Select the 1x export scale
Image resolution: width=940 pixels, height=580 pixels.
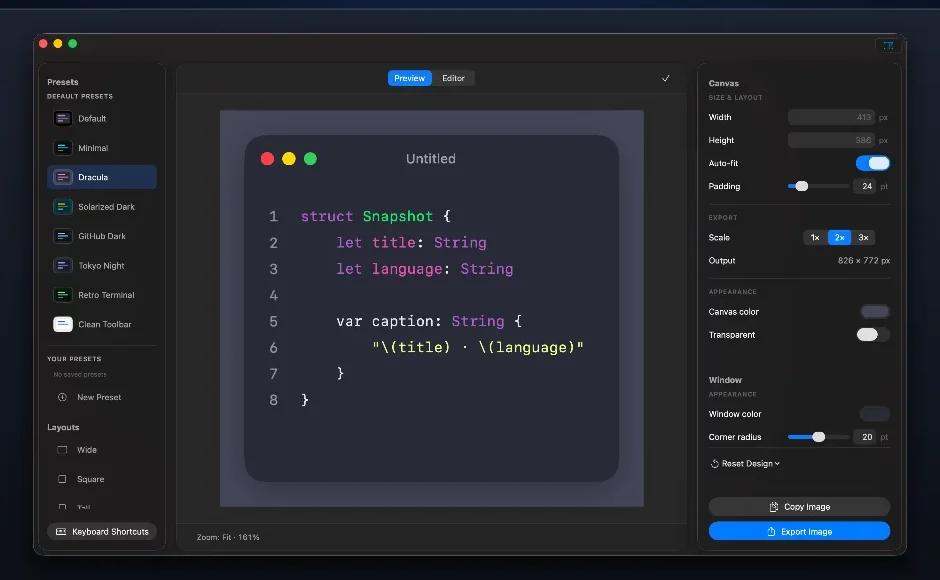coord(815,238)
